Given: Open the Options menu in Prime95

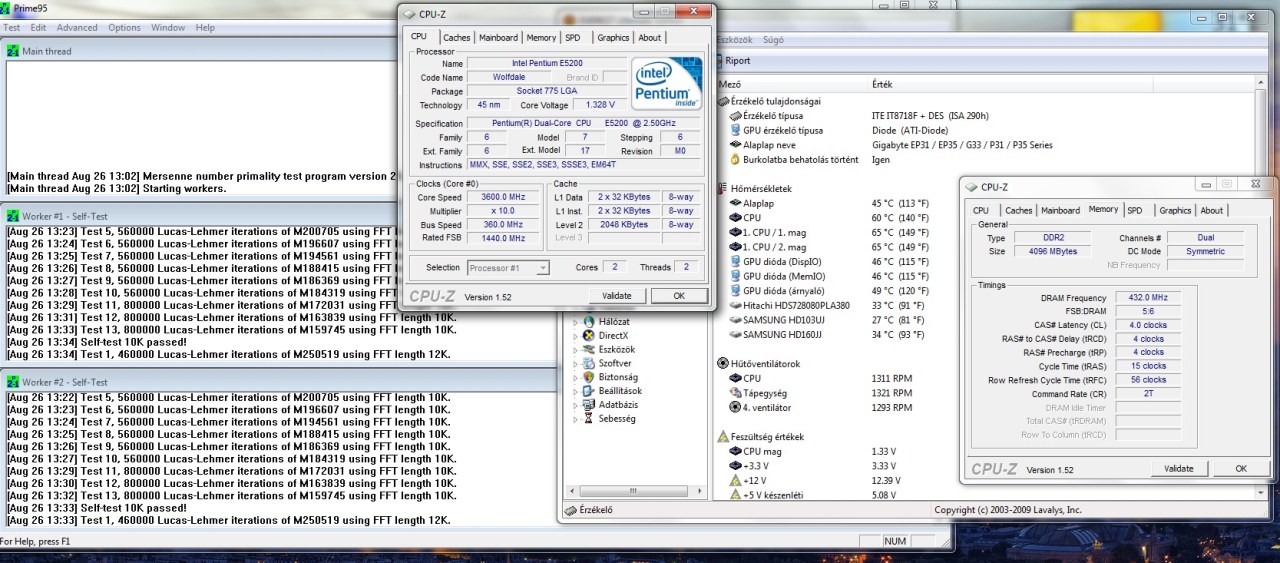Looking at the screenshot, I should click(x=124, y=28).
